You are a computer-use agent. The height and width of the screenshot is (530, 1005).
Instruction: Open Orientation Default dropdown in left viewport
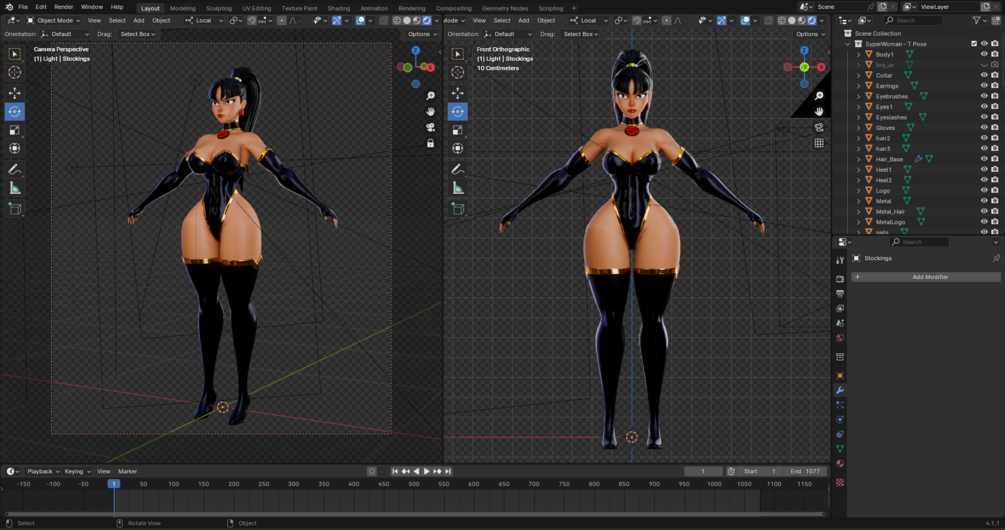pos(64,34)
